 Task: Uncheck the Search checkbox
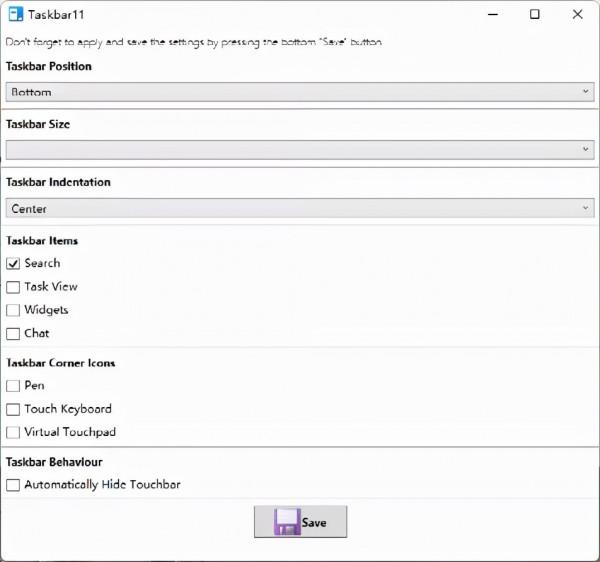click(13, 264)
